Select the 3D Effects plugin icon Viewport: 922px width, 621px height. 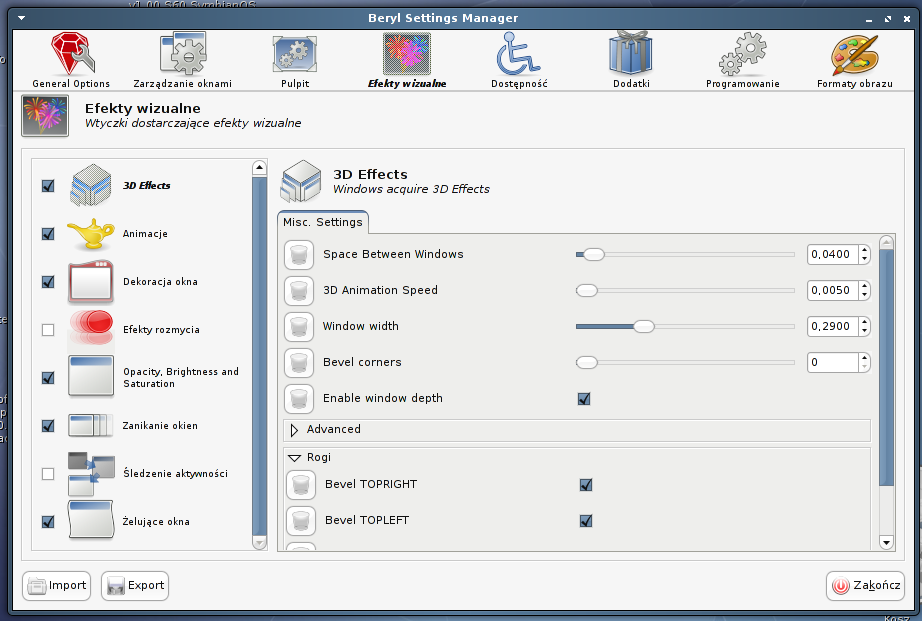pyautogui.click(x=91, y=185)
